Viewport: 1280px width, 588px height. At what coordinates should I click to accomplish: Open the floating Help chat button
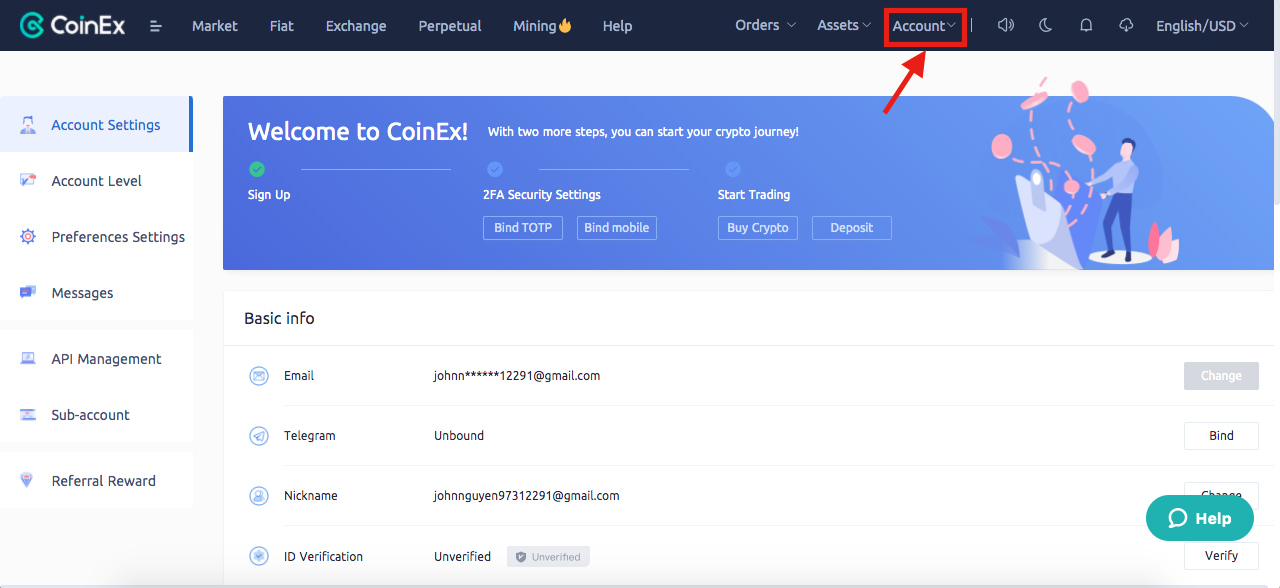[1200, 518]
